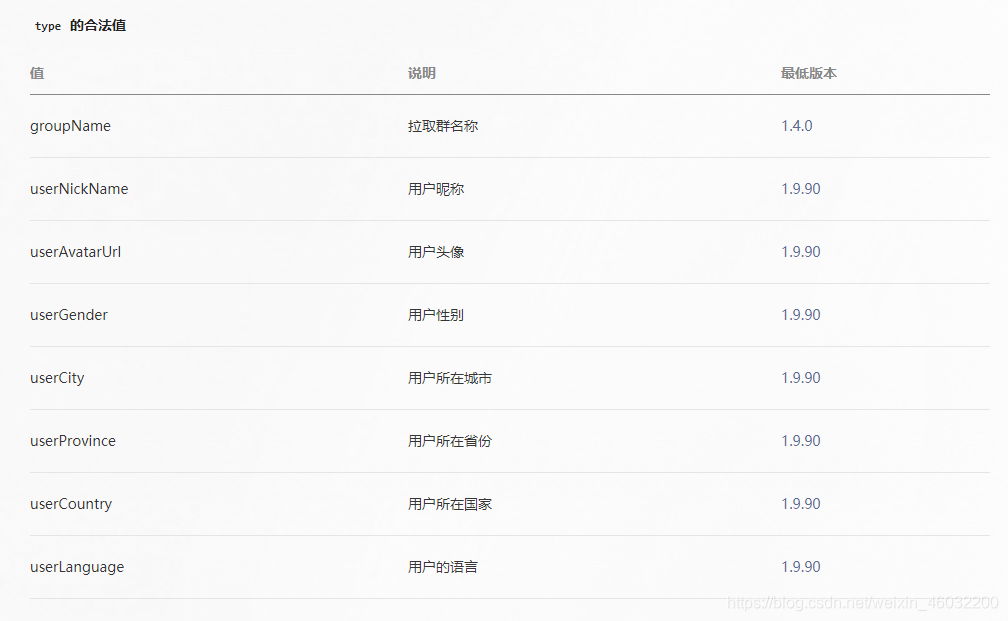Click the 用户的语言 description text
The width and height of the screenshot is (1008, 621).
[x=443, y=567]
